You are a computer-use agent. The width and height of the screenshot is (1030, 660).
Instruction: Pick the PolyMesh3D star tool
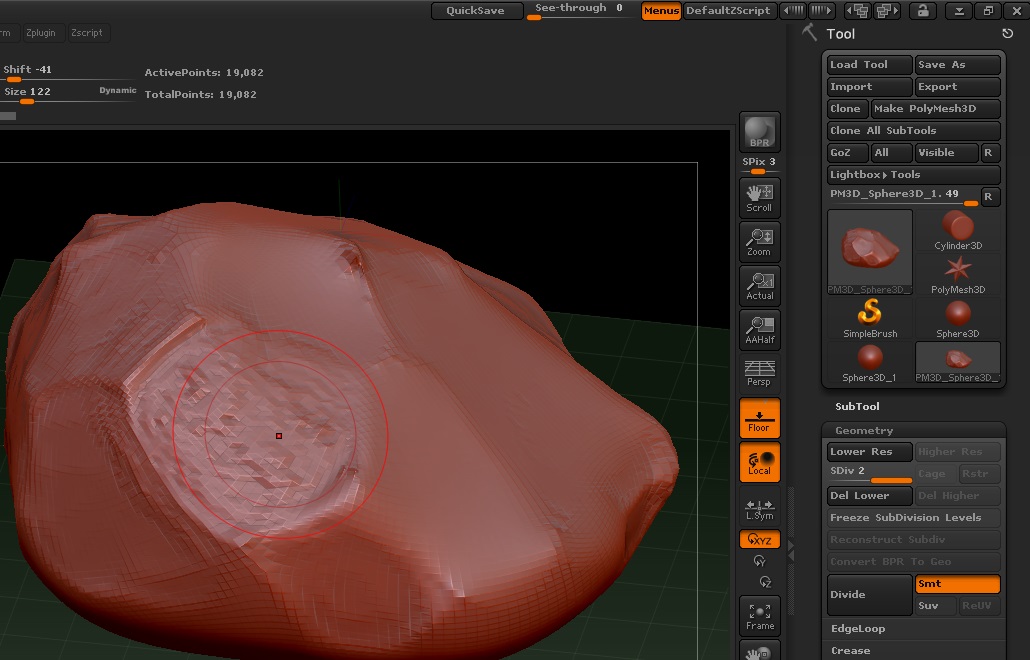pos(957,275)
